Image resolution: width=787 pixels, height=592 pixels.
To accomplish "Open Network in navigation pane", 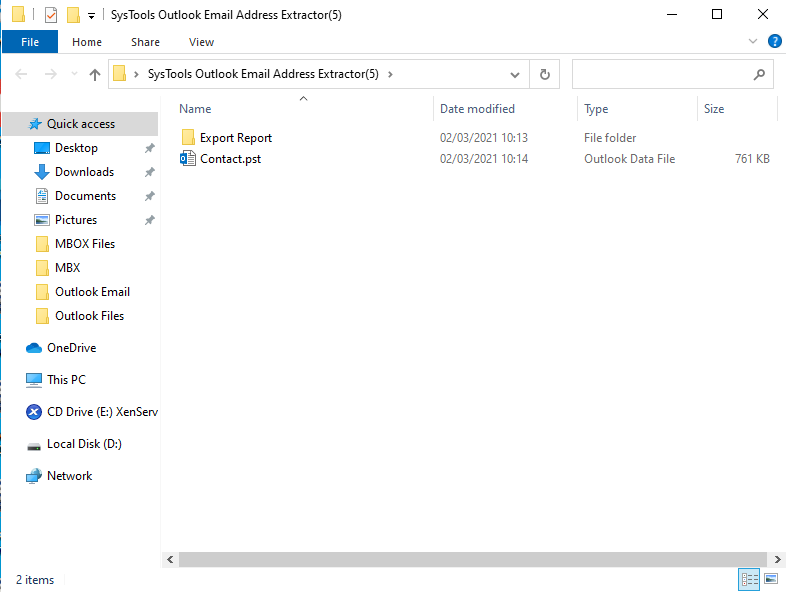I will [x=69, y=476].
